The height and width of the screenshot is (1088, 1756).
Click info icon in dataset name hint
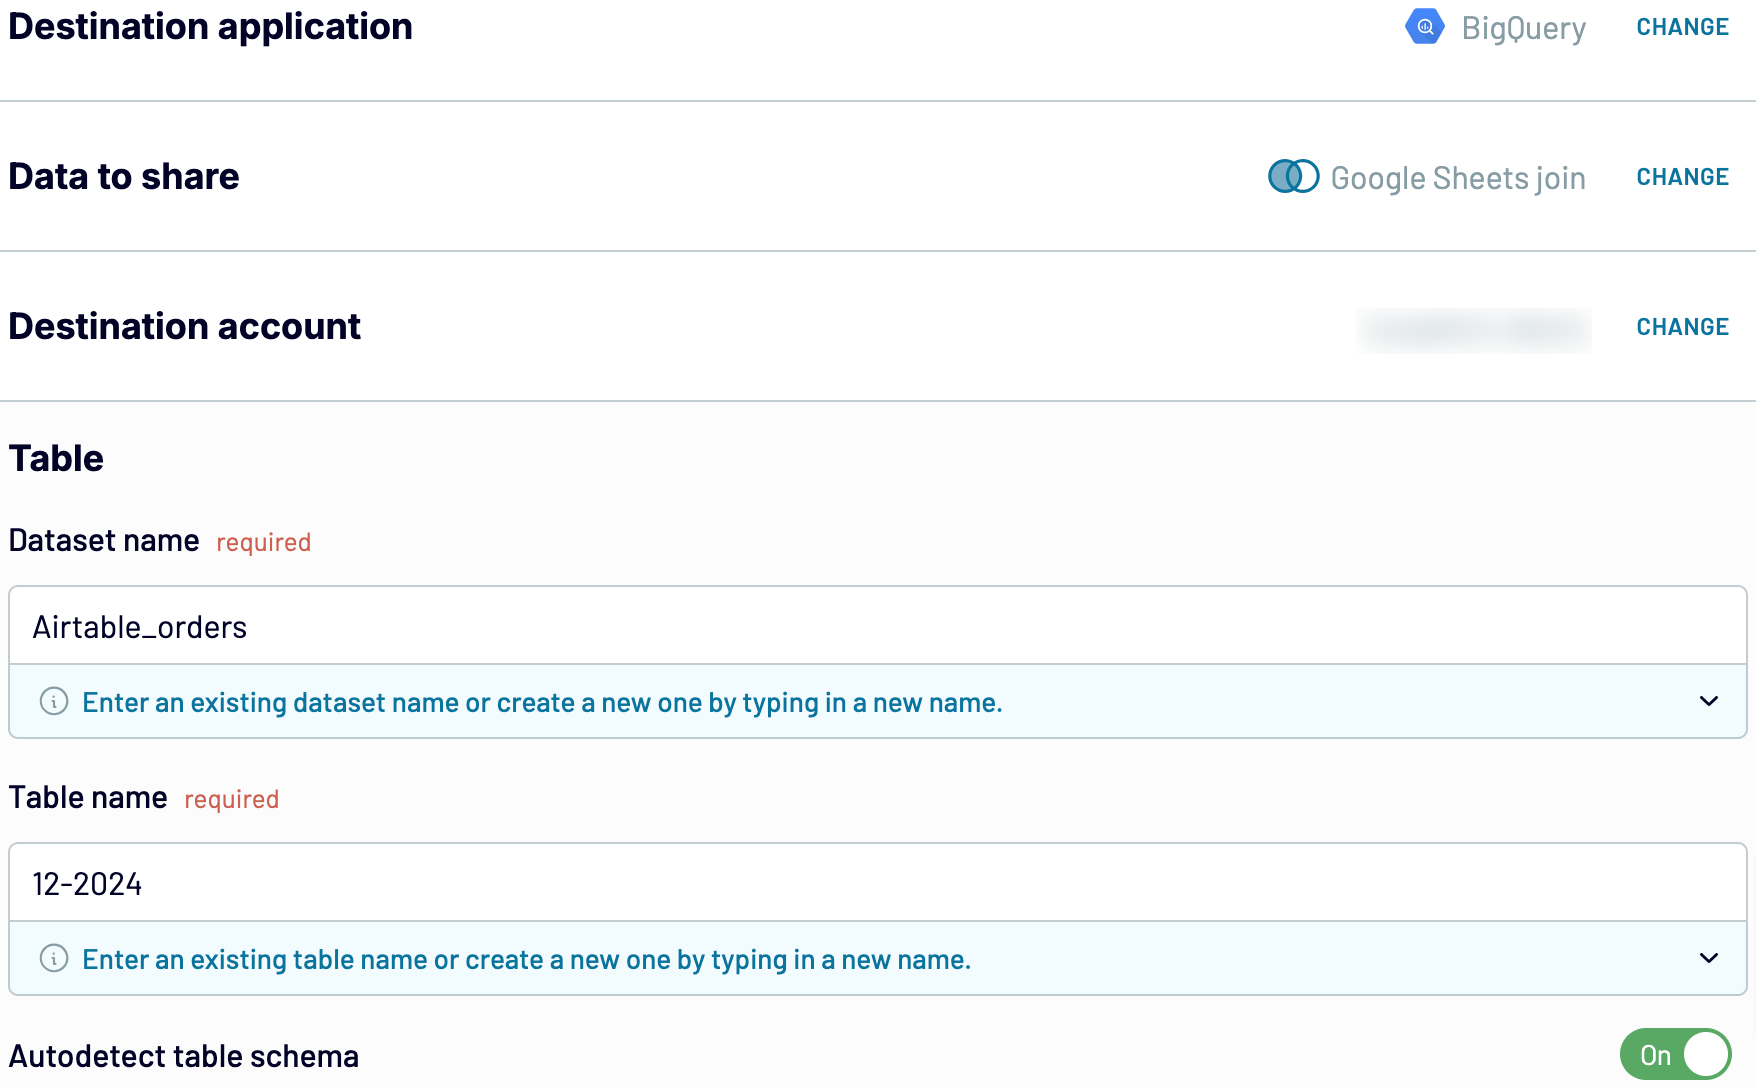click(x=54, y=701)
